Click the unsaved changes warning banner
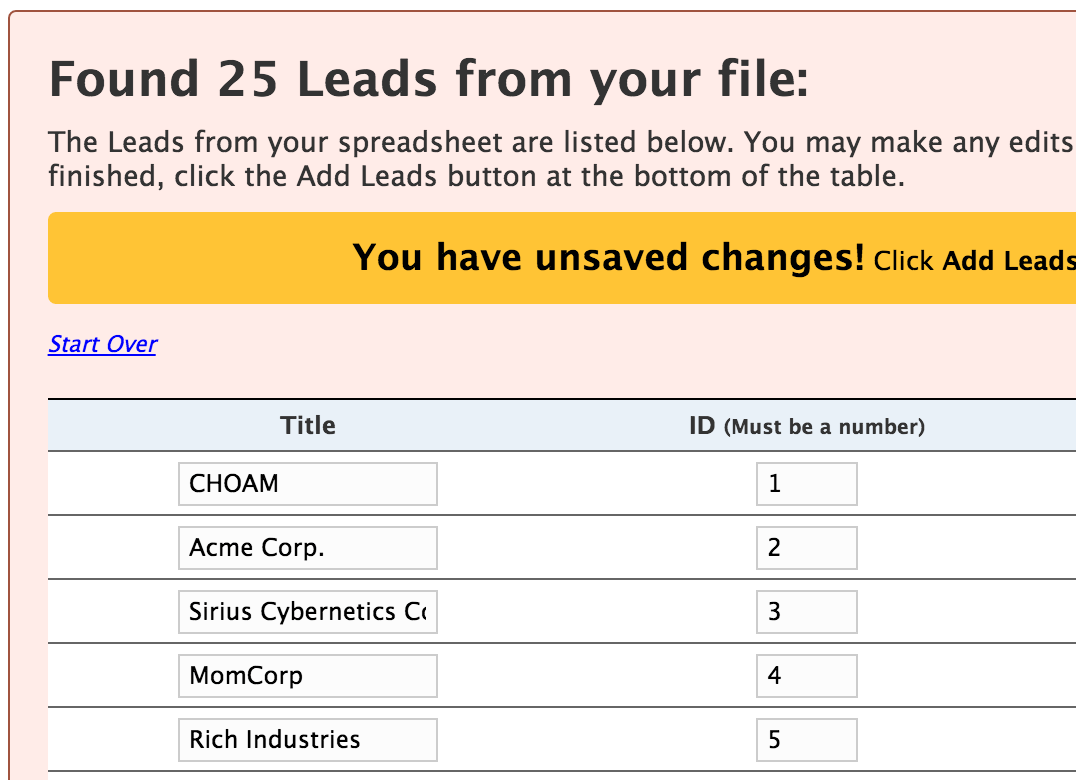 coord(560,257)
